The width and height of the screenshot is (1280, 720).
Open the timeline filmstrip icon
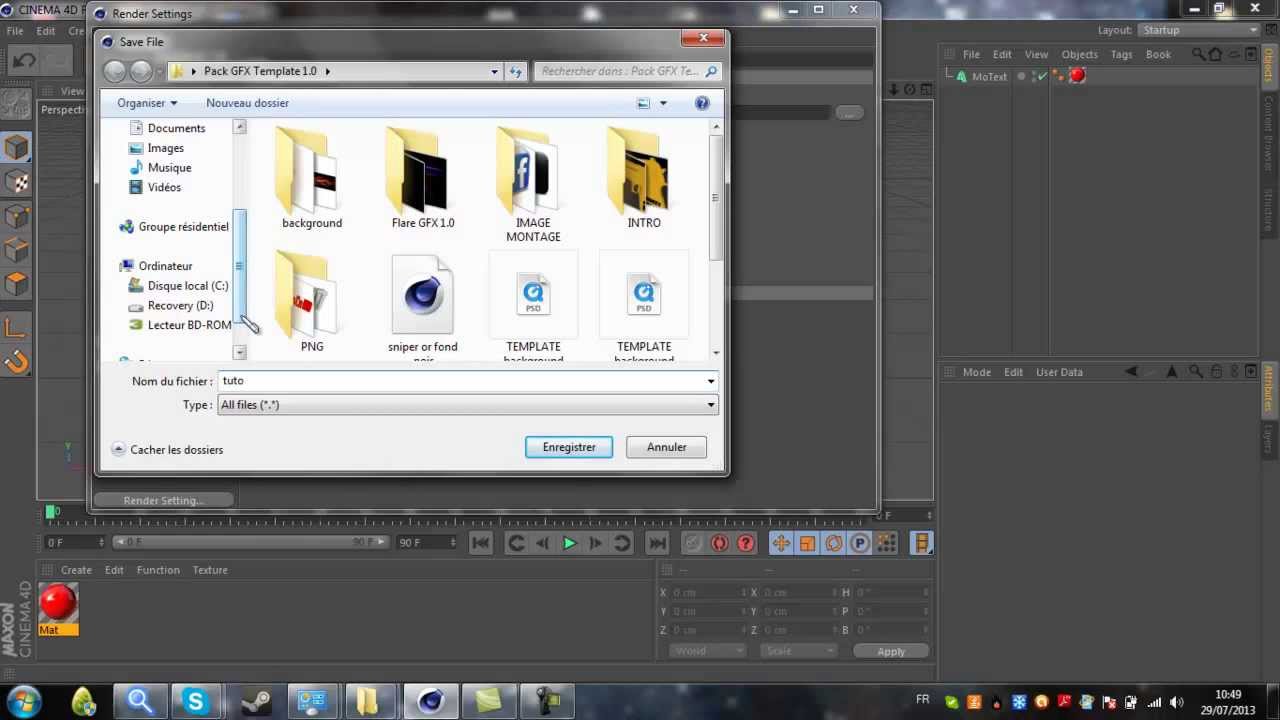(x=922, y=543)
